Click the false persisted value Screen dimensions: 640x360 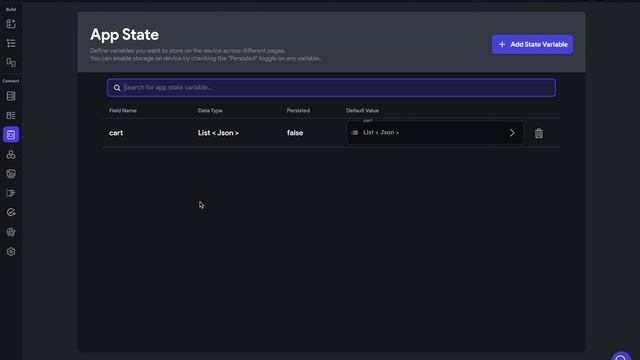point(295,133)
